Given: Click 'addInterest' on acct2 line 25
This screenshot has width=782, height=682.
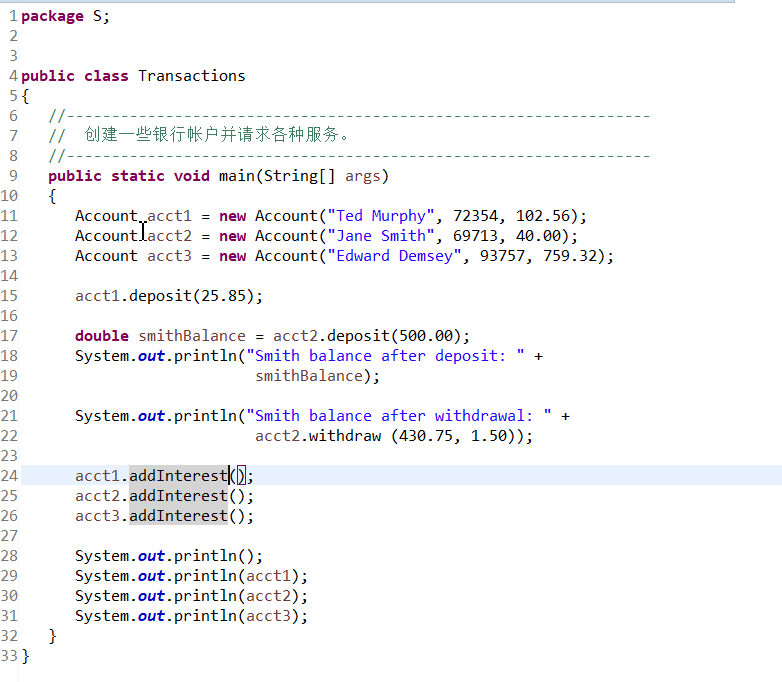Looking at the screenshot, I should click(179, 495).
